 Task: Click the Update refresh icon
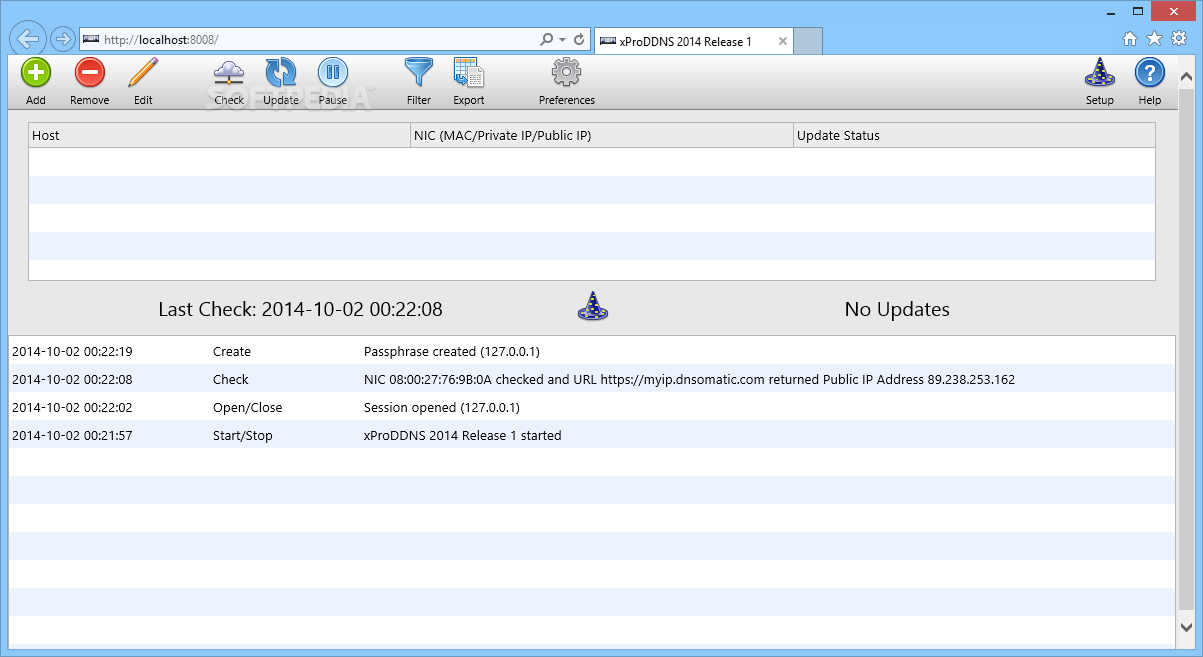(281, 72)
